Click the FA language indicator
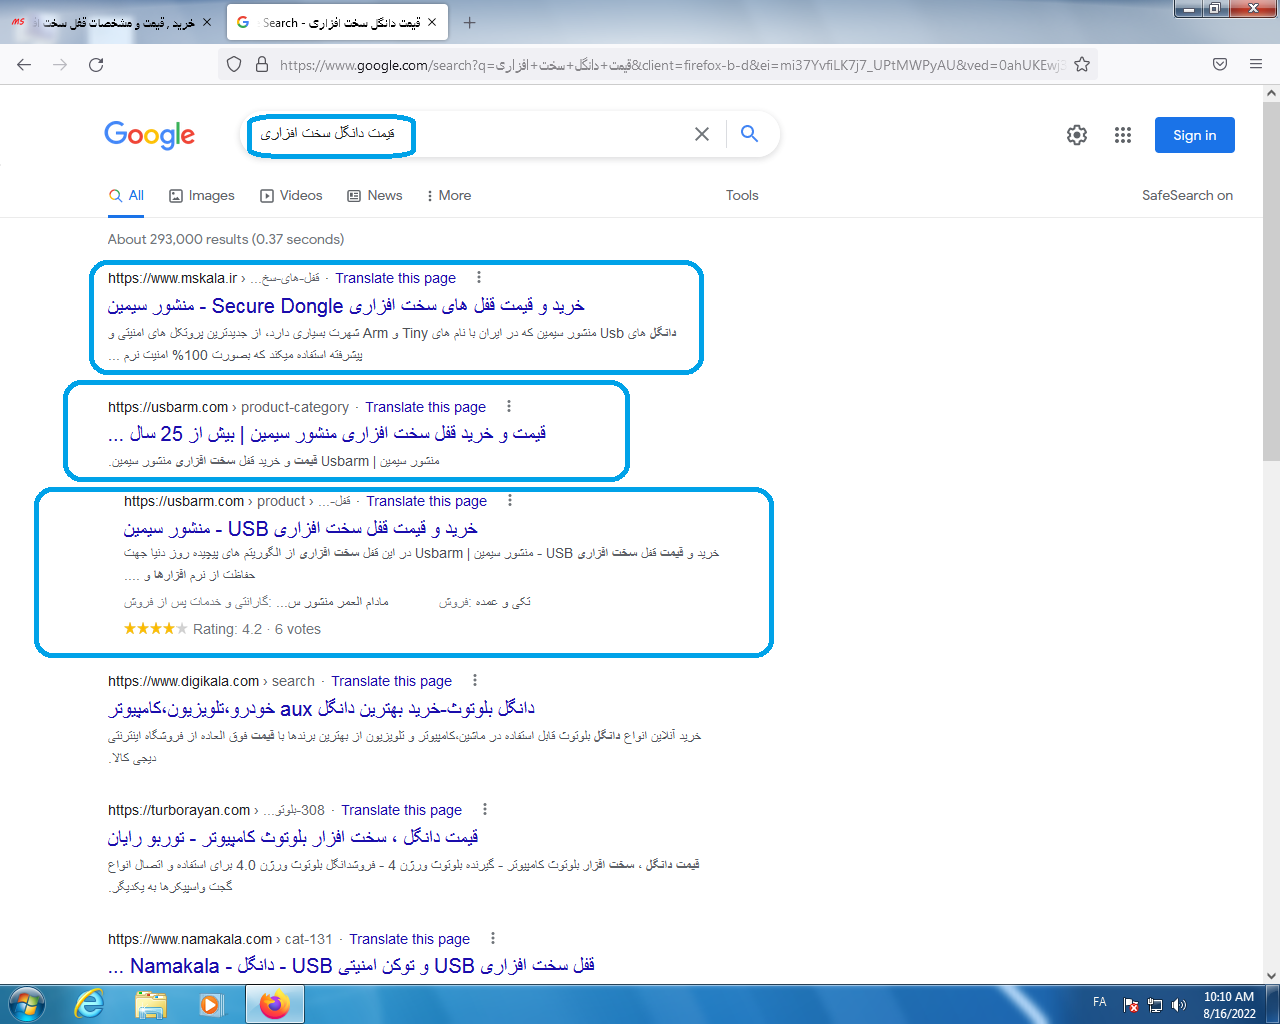The width and height of the screenshot is (1280, 1024). (1100, 1002)
